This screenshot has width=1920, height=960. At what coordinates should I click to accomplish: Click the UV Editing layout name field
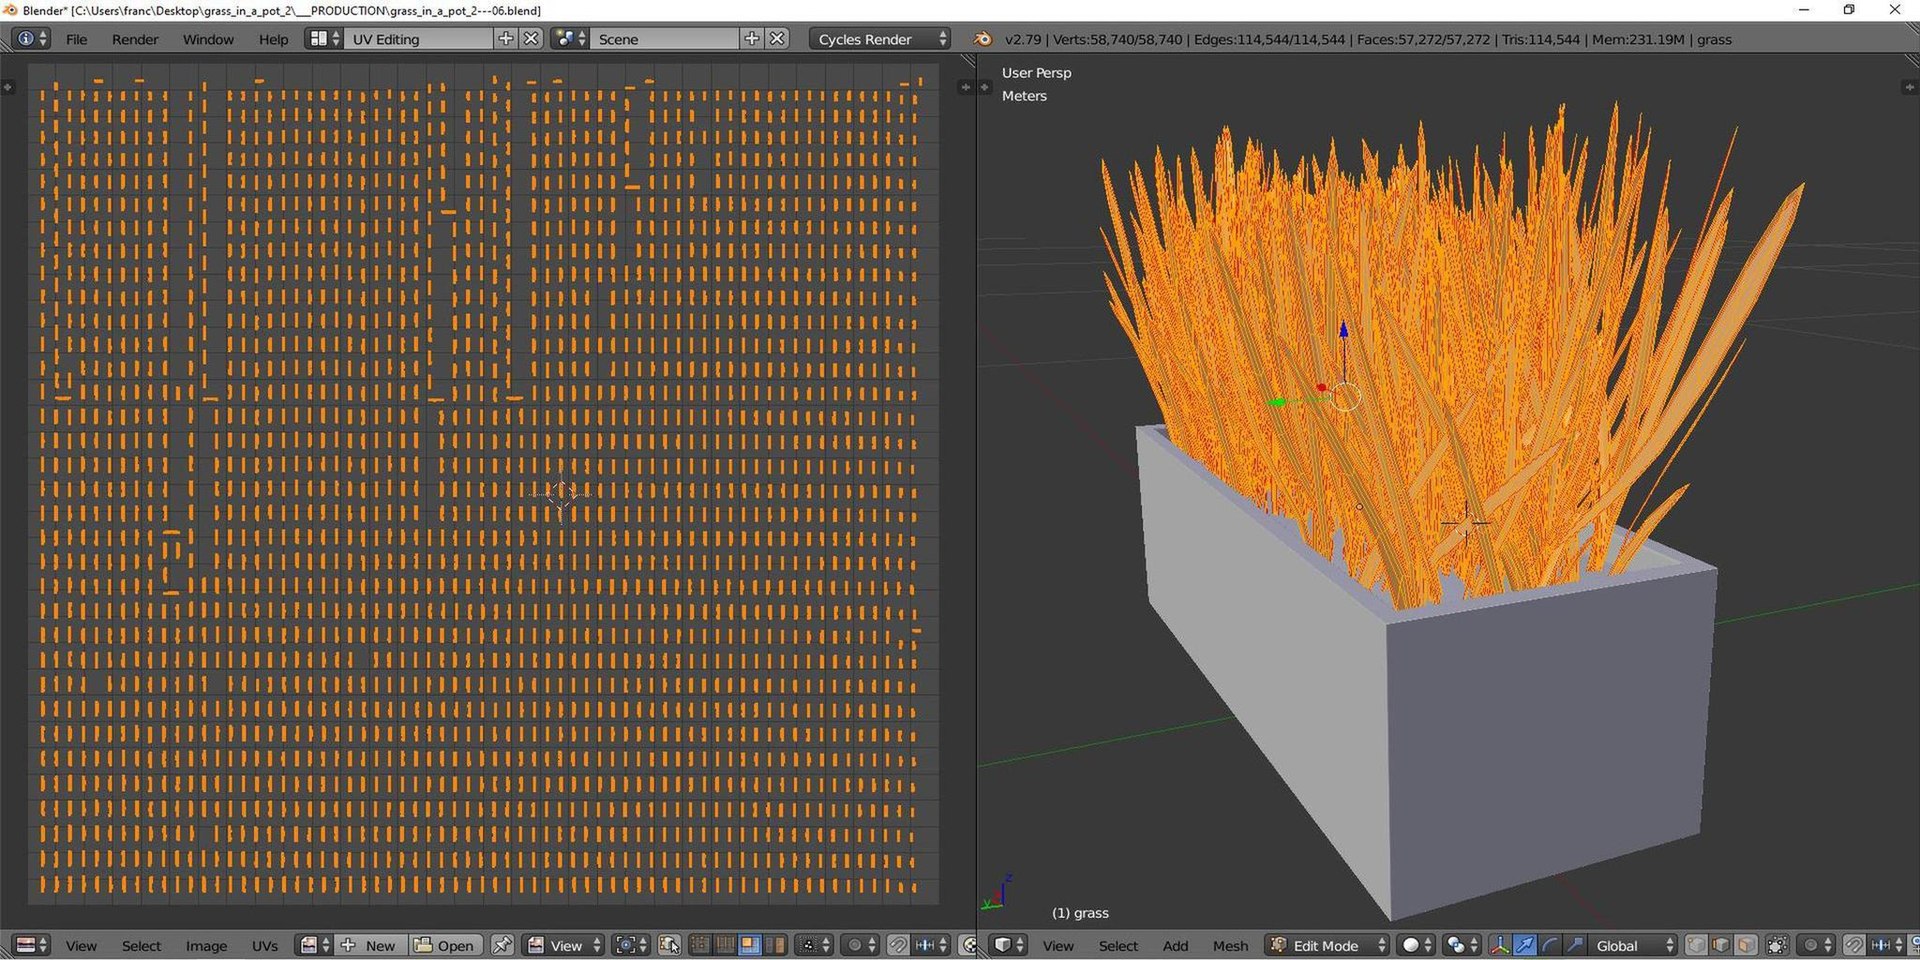click(x=419, y=39)
